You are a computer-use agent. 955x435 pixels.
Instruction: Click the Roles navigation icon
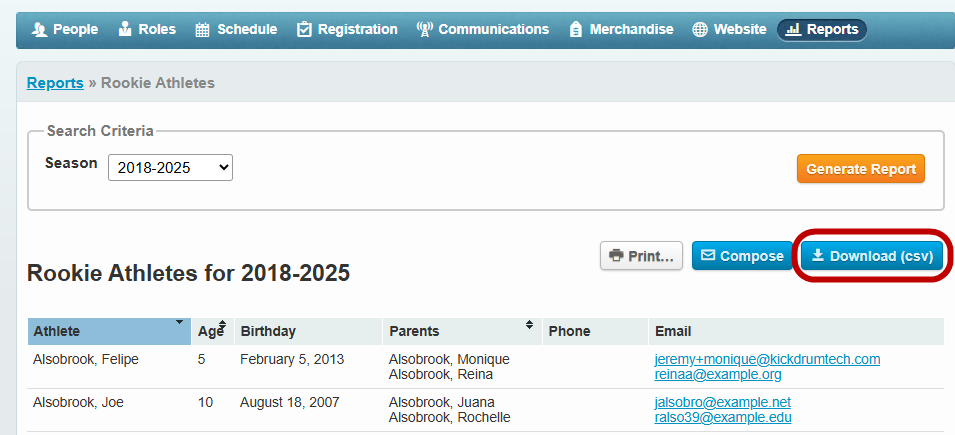[x=125, y=30]
